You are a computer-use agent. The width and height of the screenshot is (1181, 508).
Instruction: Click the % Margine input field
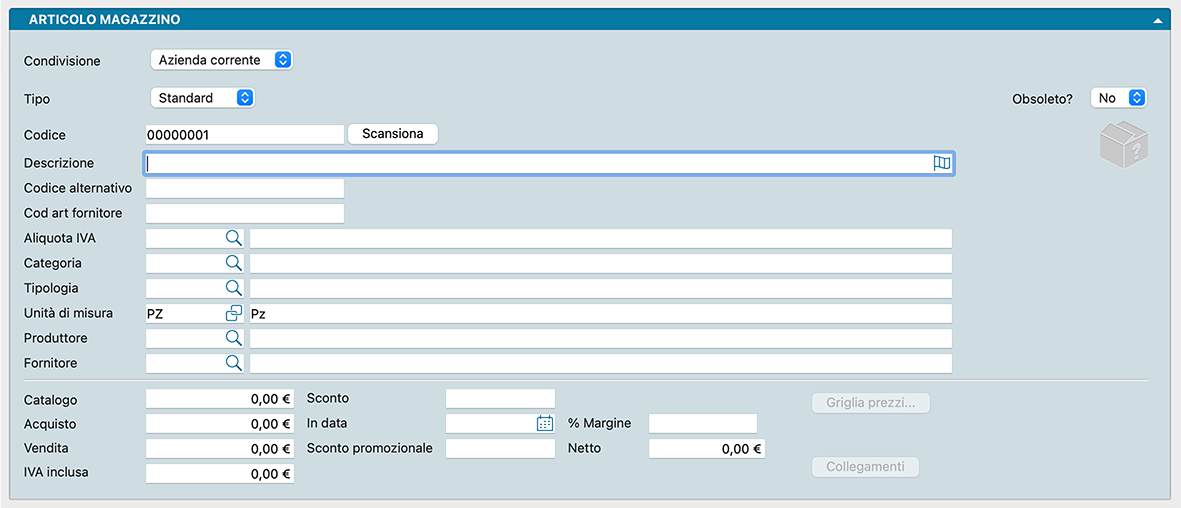703,423
